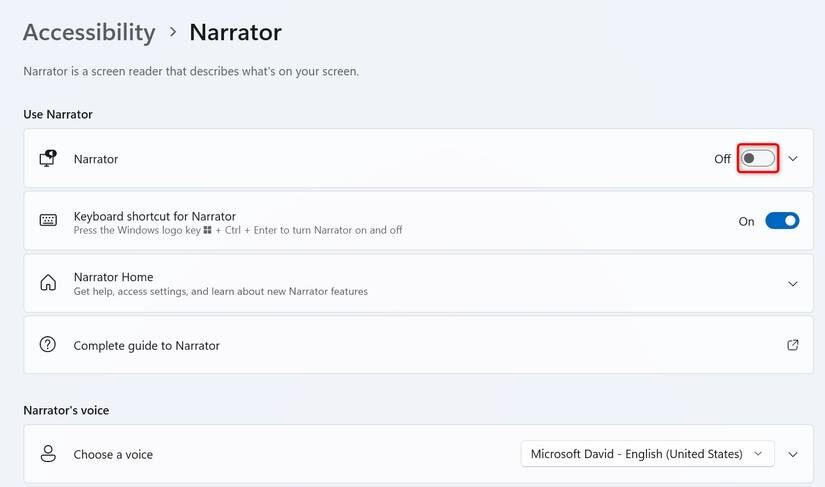Disable the Keyboard shortcut for Narrator toggle

pos(782,221)
